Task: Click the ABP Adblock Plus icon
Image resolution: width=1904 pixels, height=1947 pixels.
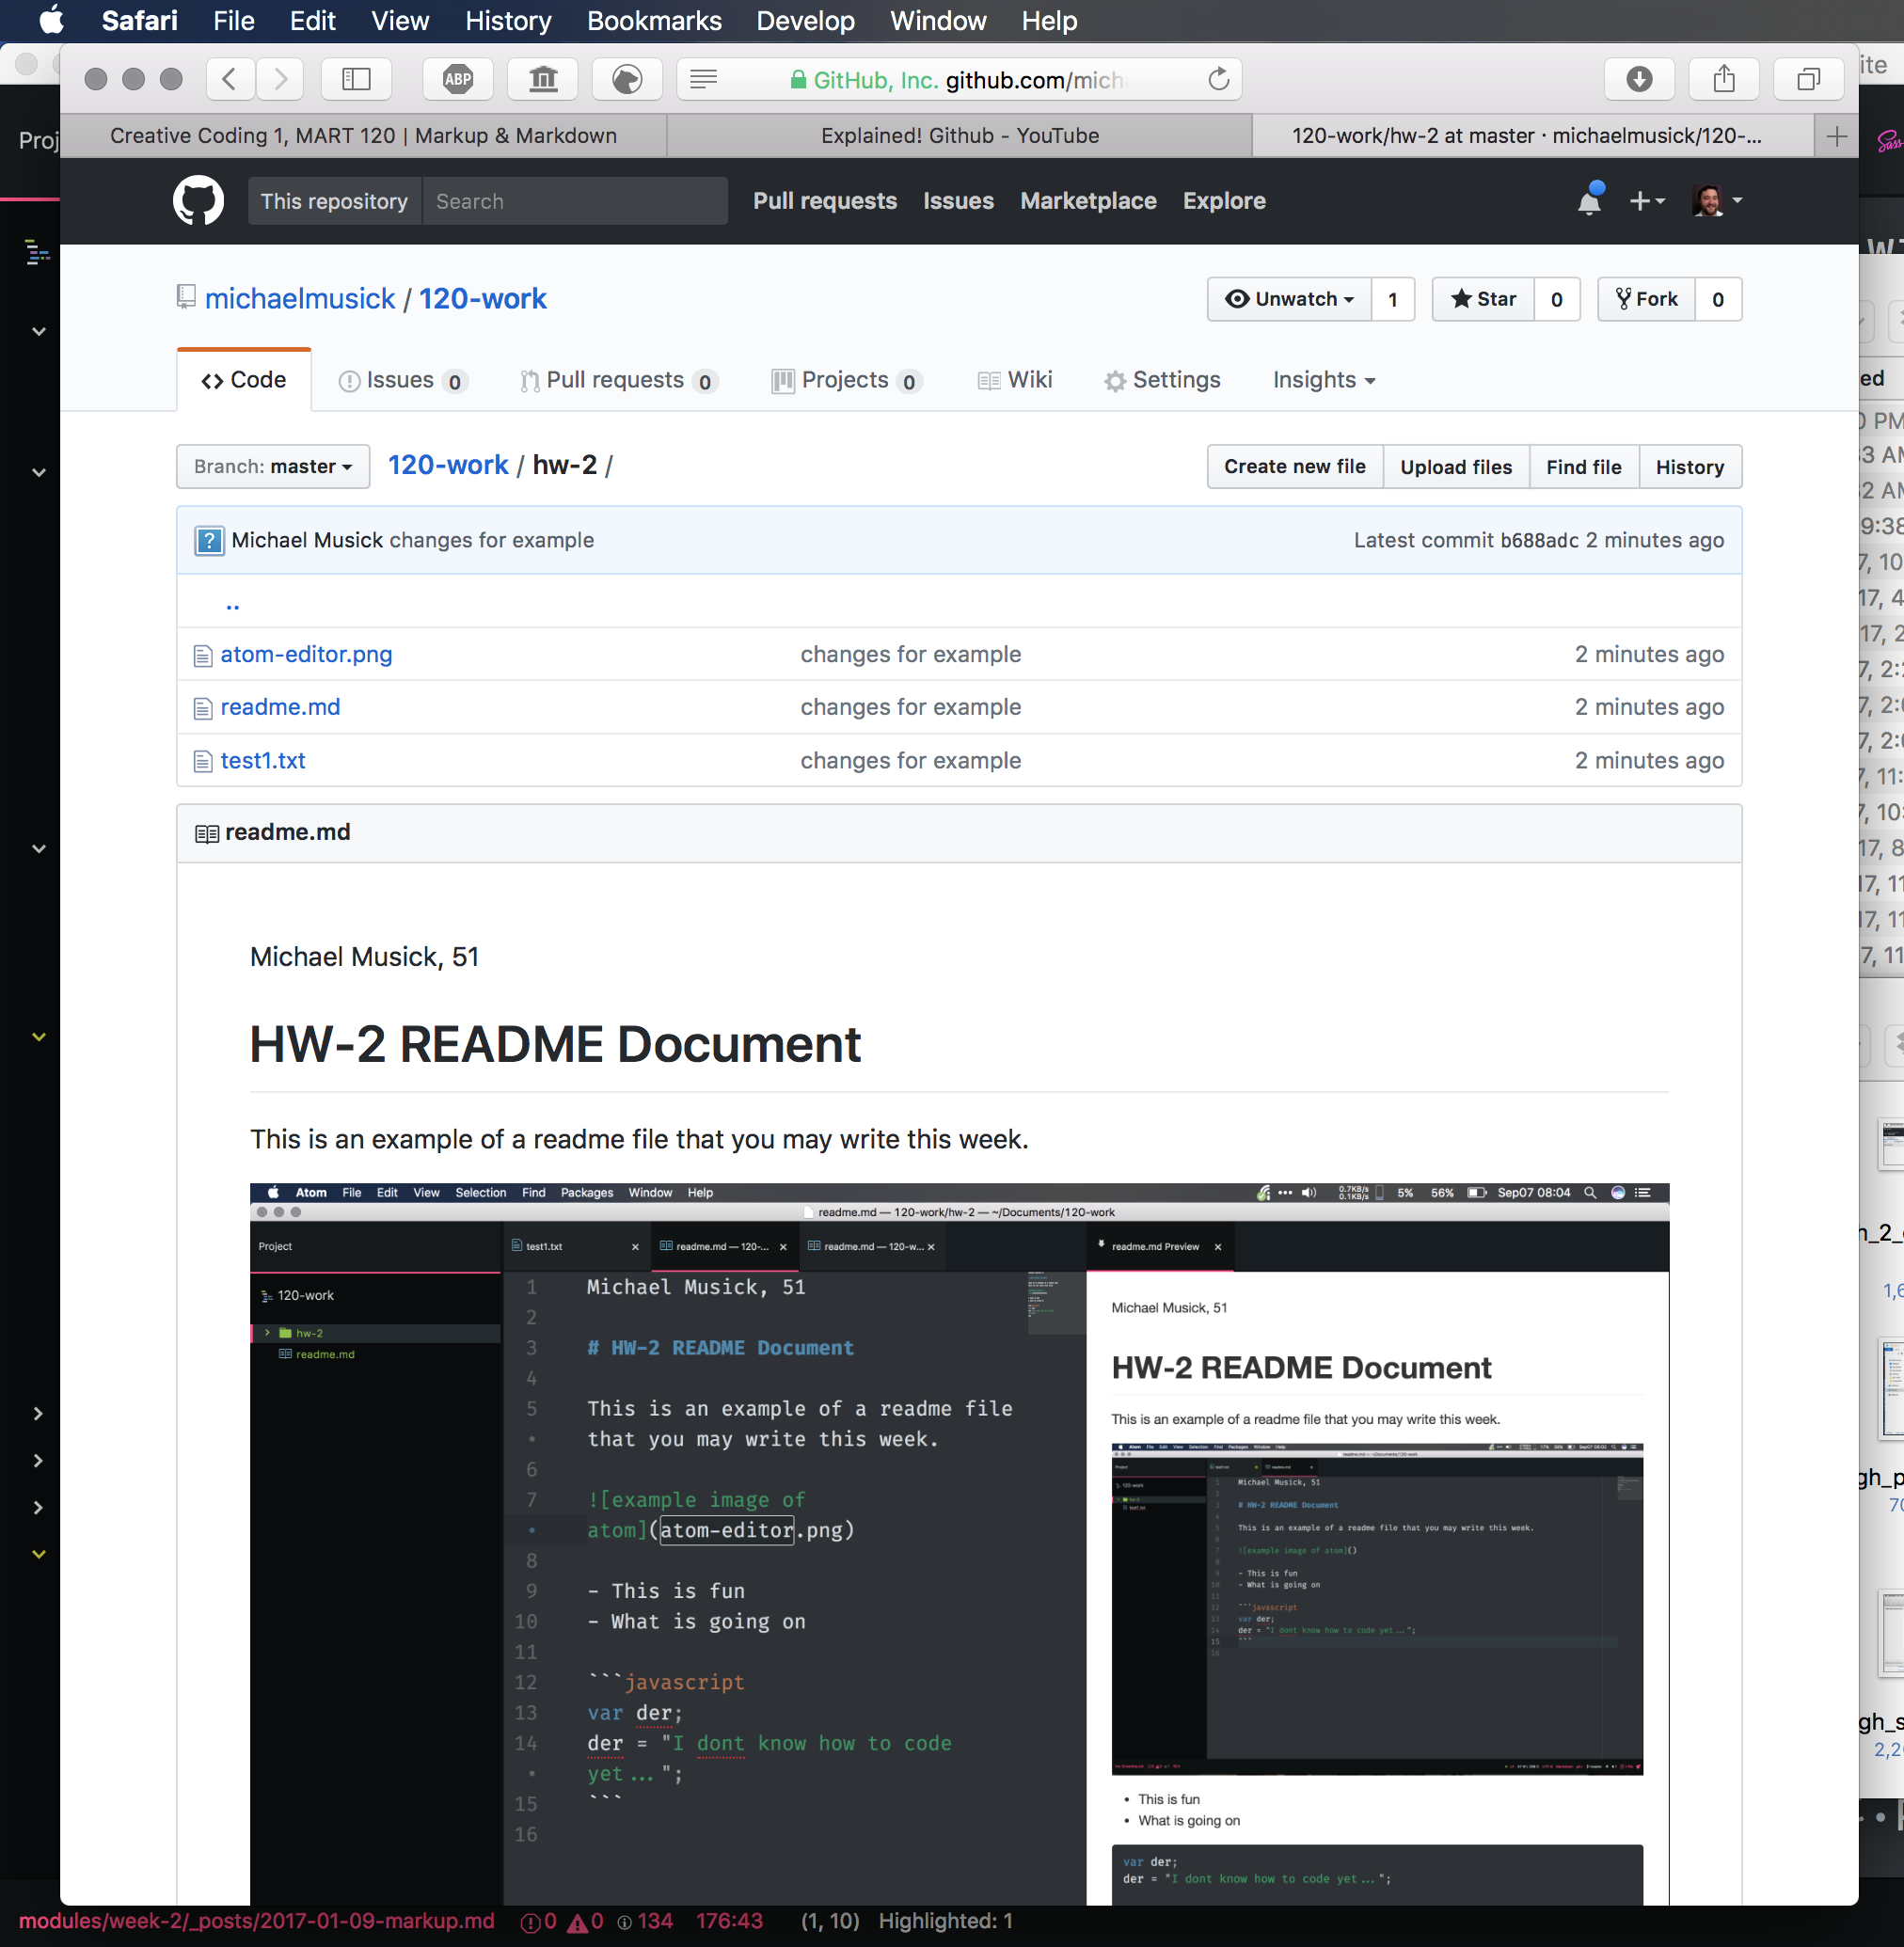Action: 458,79
